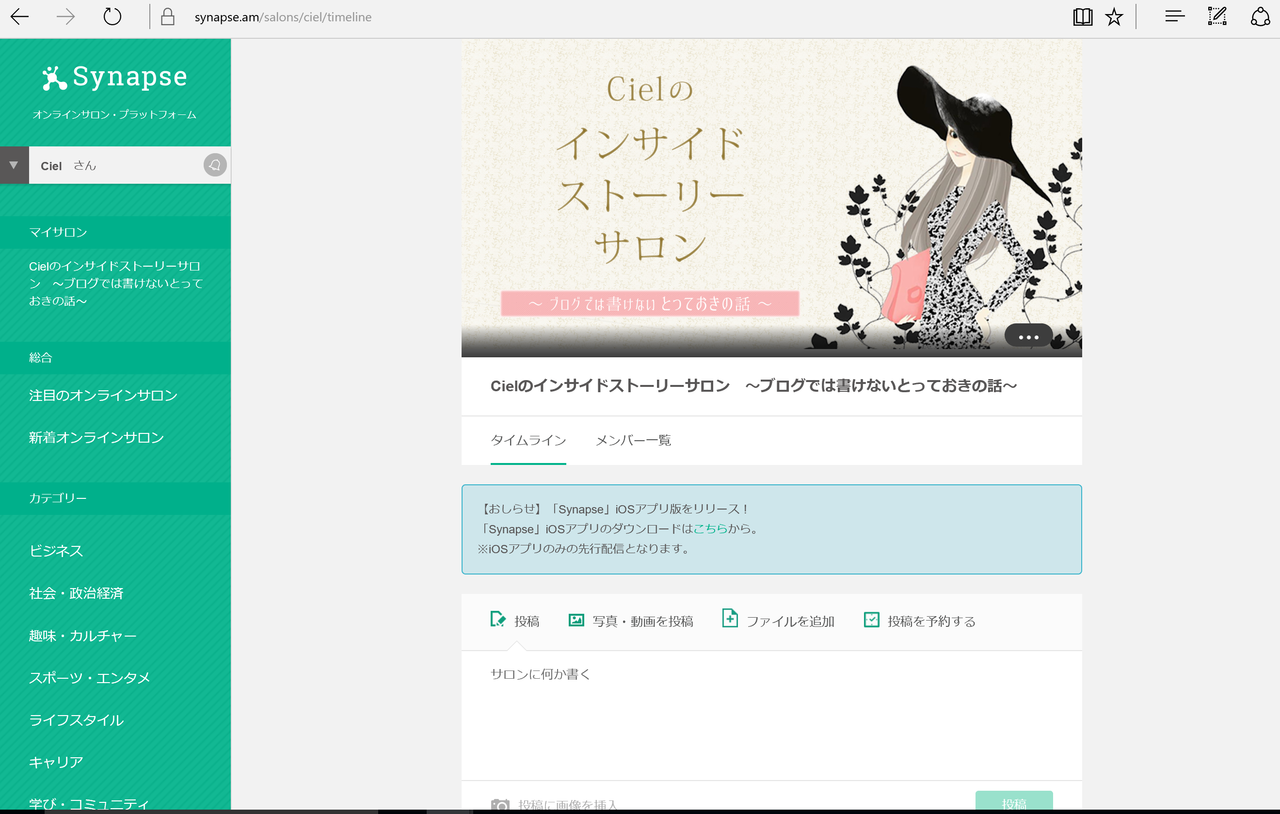The width and height of the screenshot is (1280, 814).
Task: Click the checkbox icon for 投稿を予約する
Action: [x=872, y=620]
